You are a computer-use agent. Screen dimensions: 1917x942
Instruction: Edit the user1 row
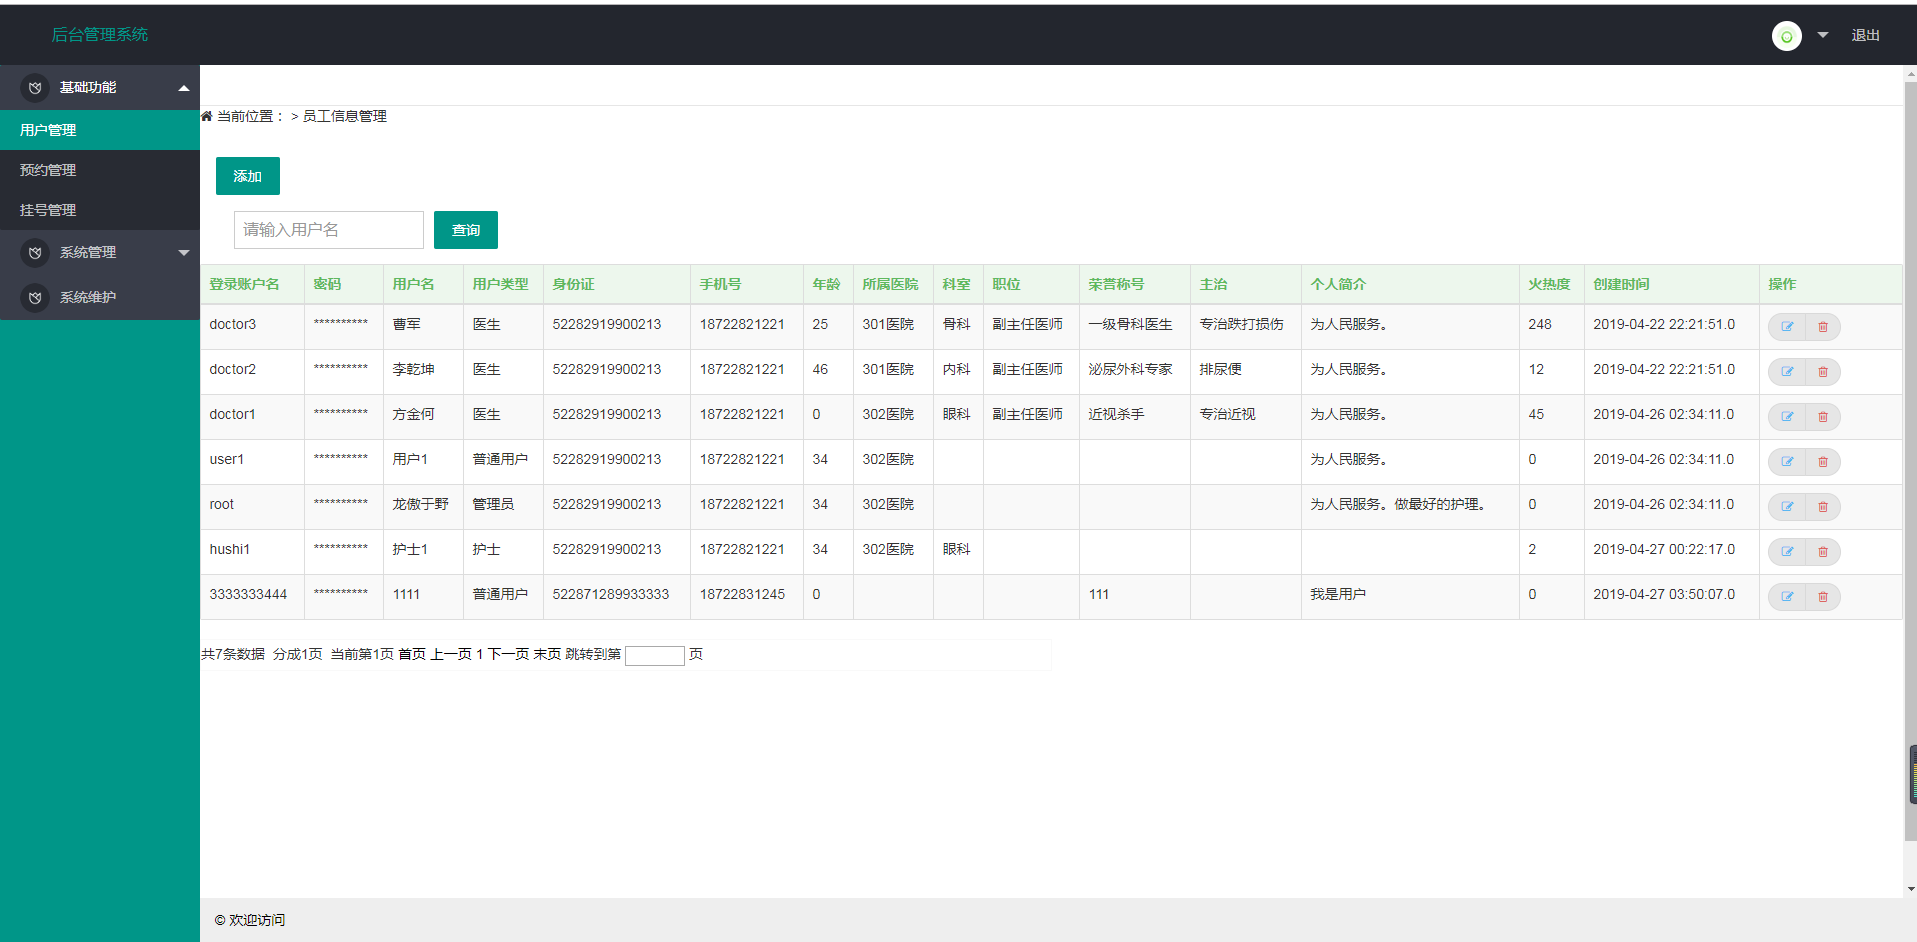pyautogui.click(x=1787, y=462)
